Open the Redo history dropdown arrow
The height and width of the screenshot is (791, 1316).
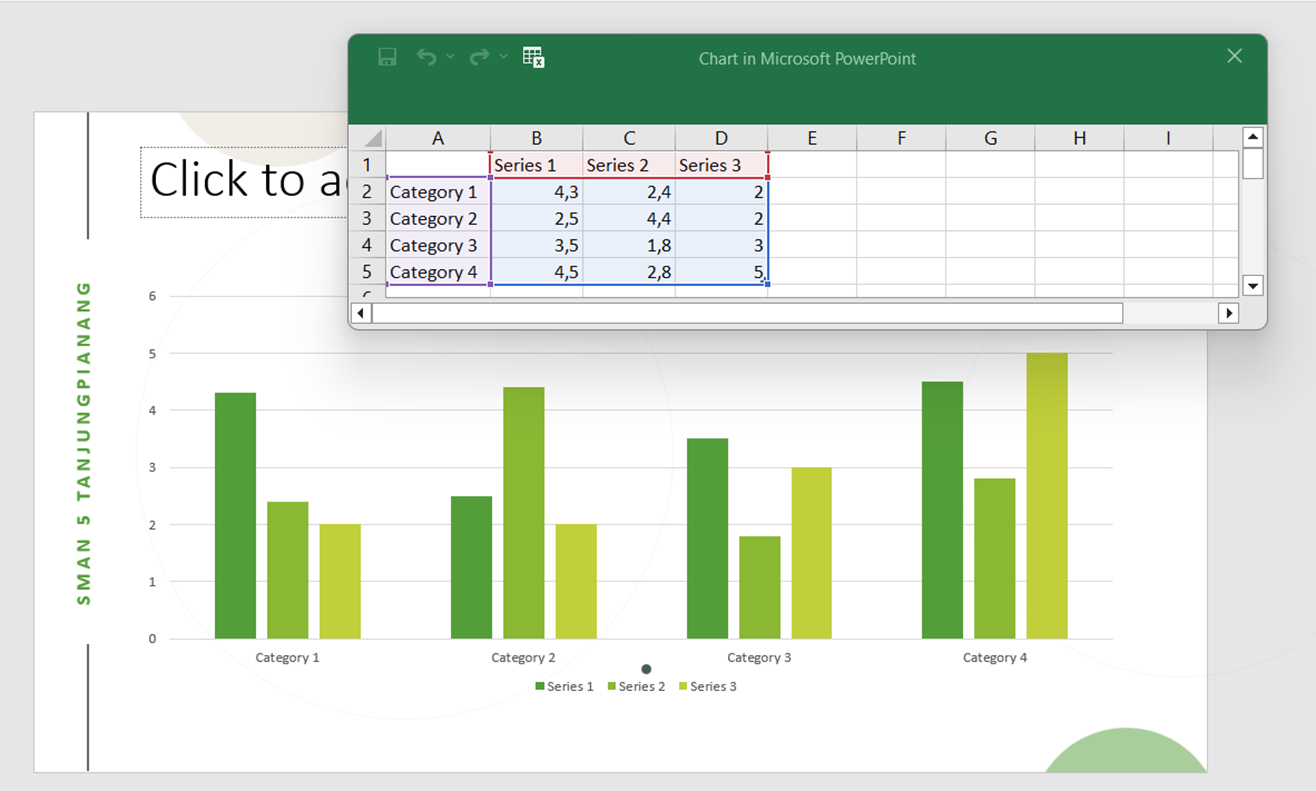point(503,57)
